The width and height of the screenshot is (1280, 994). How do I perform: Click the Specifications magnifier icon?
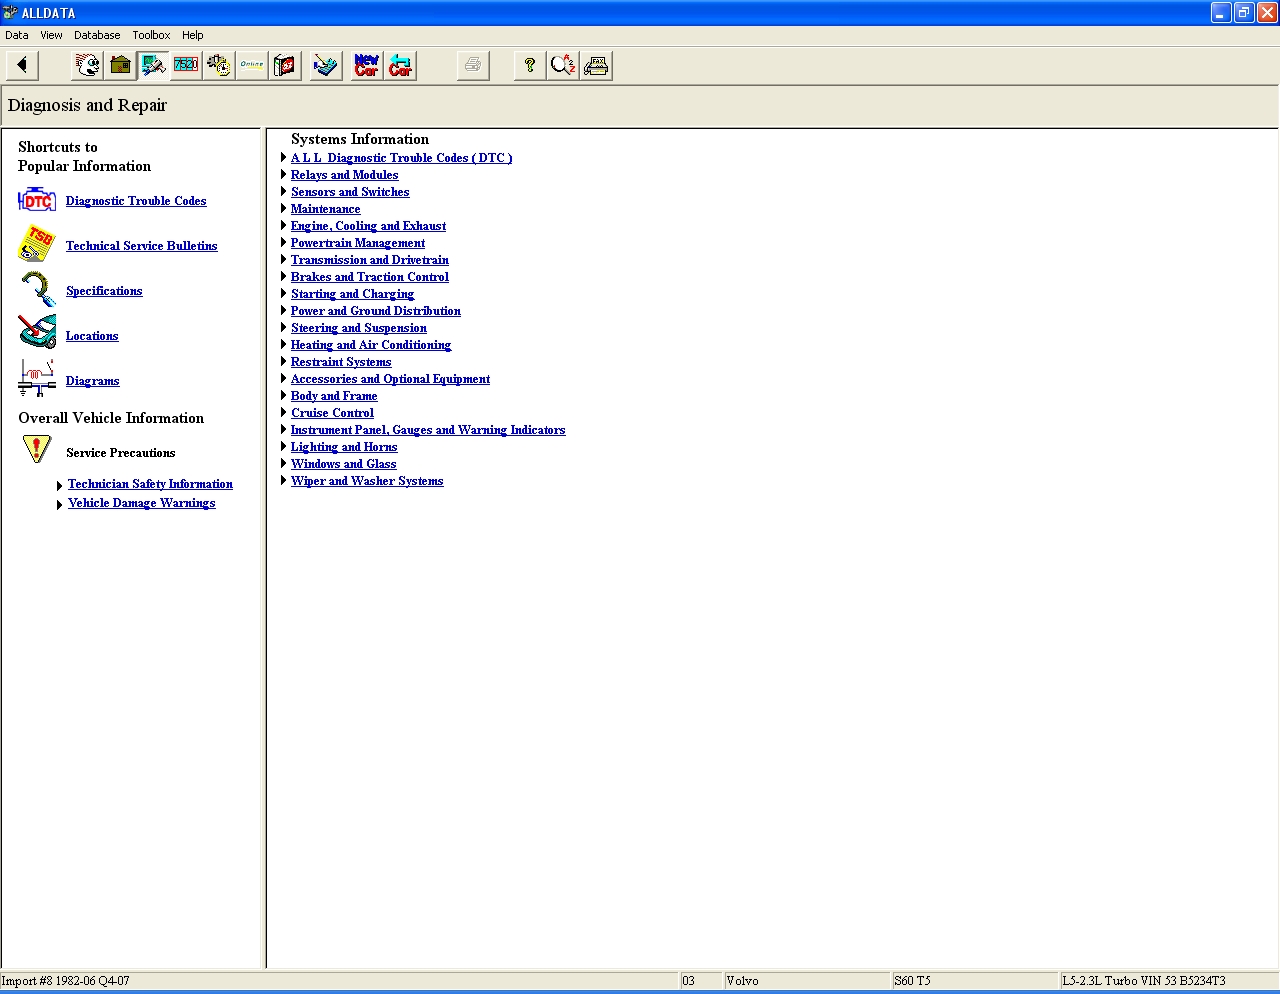coord(37,290)
